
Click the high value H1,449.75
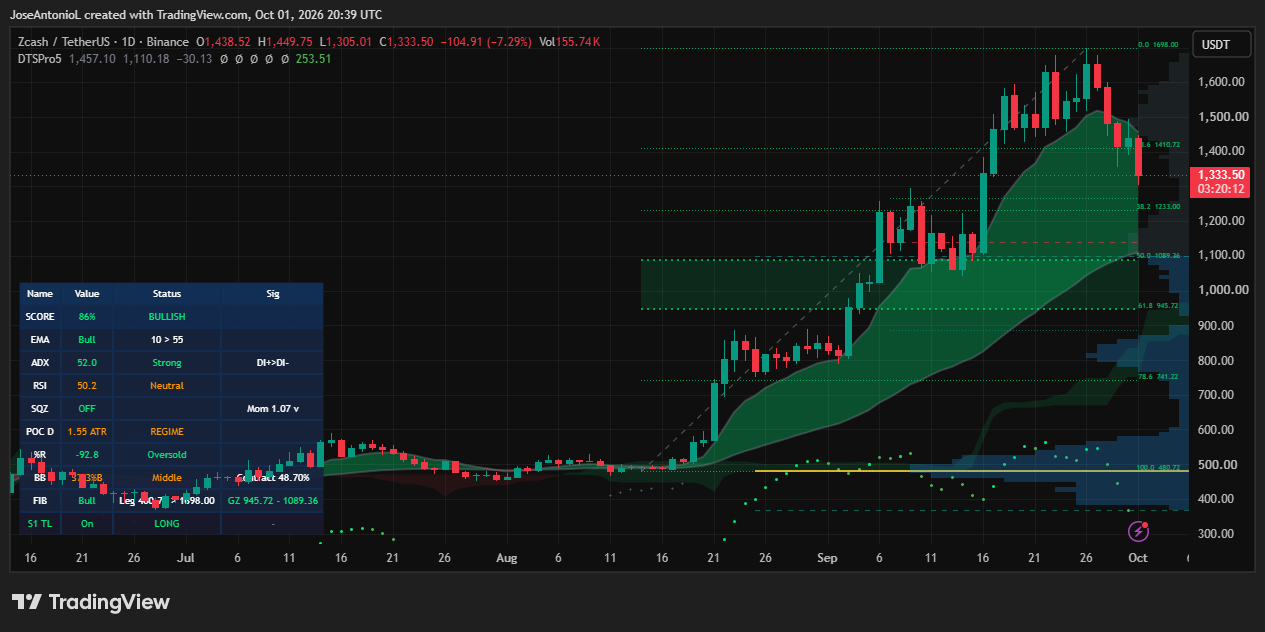click(x=285, y=42)
